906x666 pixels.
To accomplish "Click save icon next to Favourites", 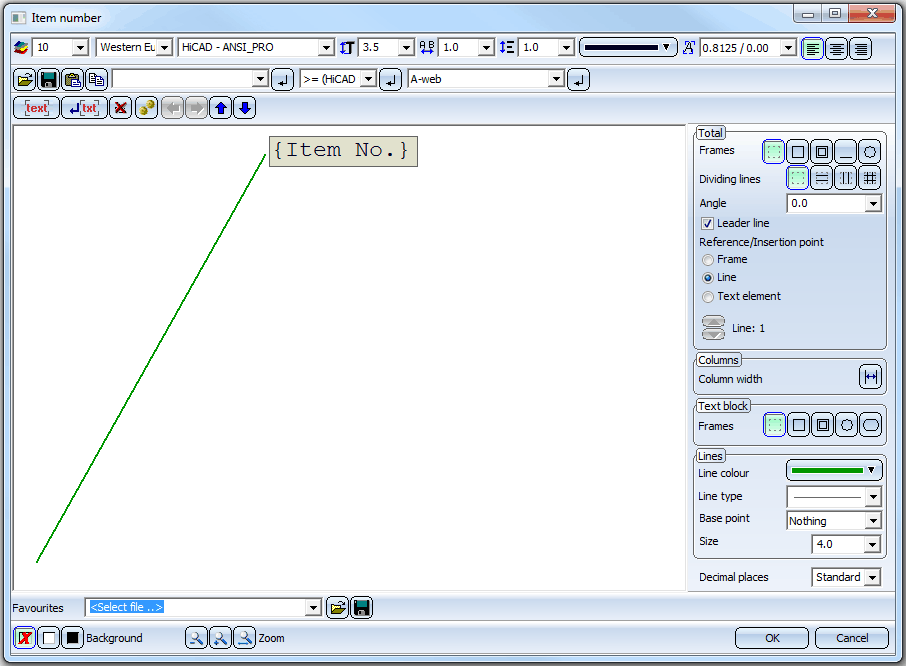I will (361, 607).
